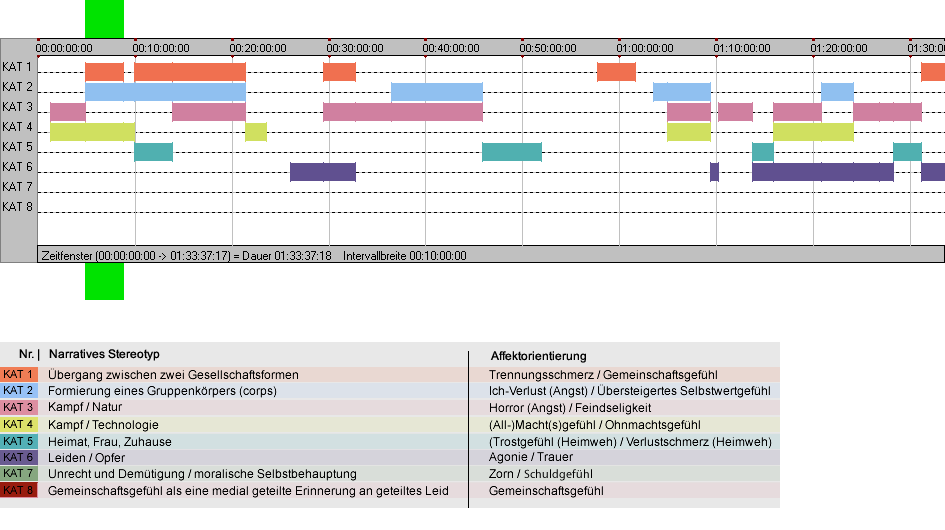The height and width of the screenshot is (530, 945).
Task: Select the purple KAT 6 segment before 00:30
Action: point(323,171)
